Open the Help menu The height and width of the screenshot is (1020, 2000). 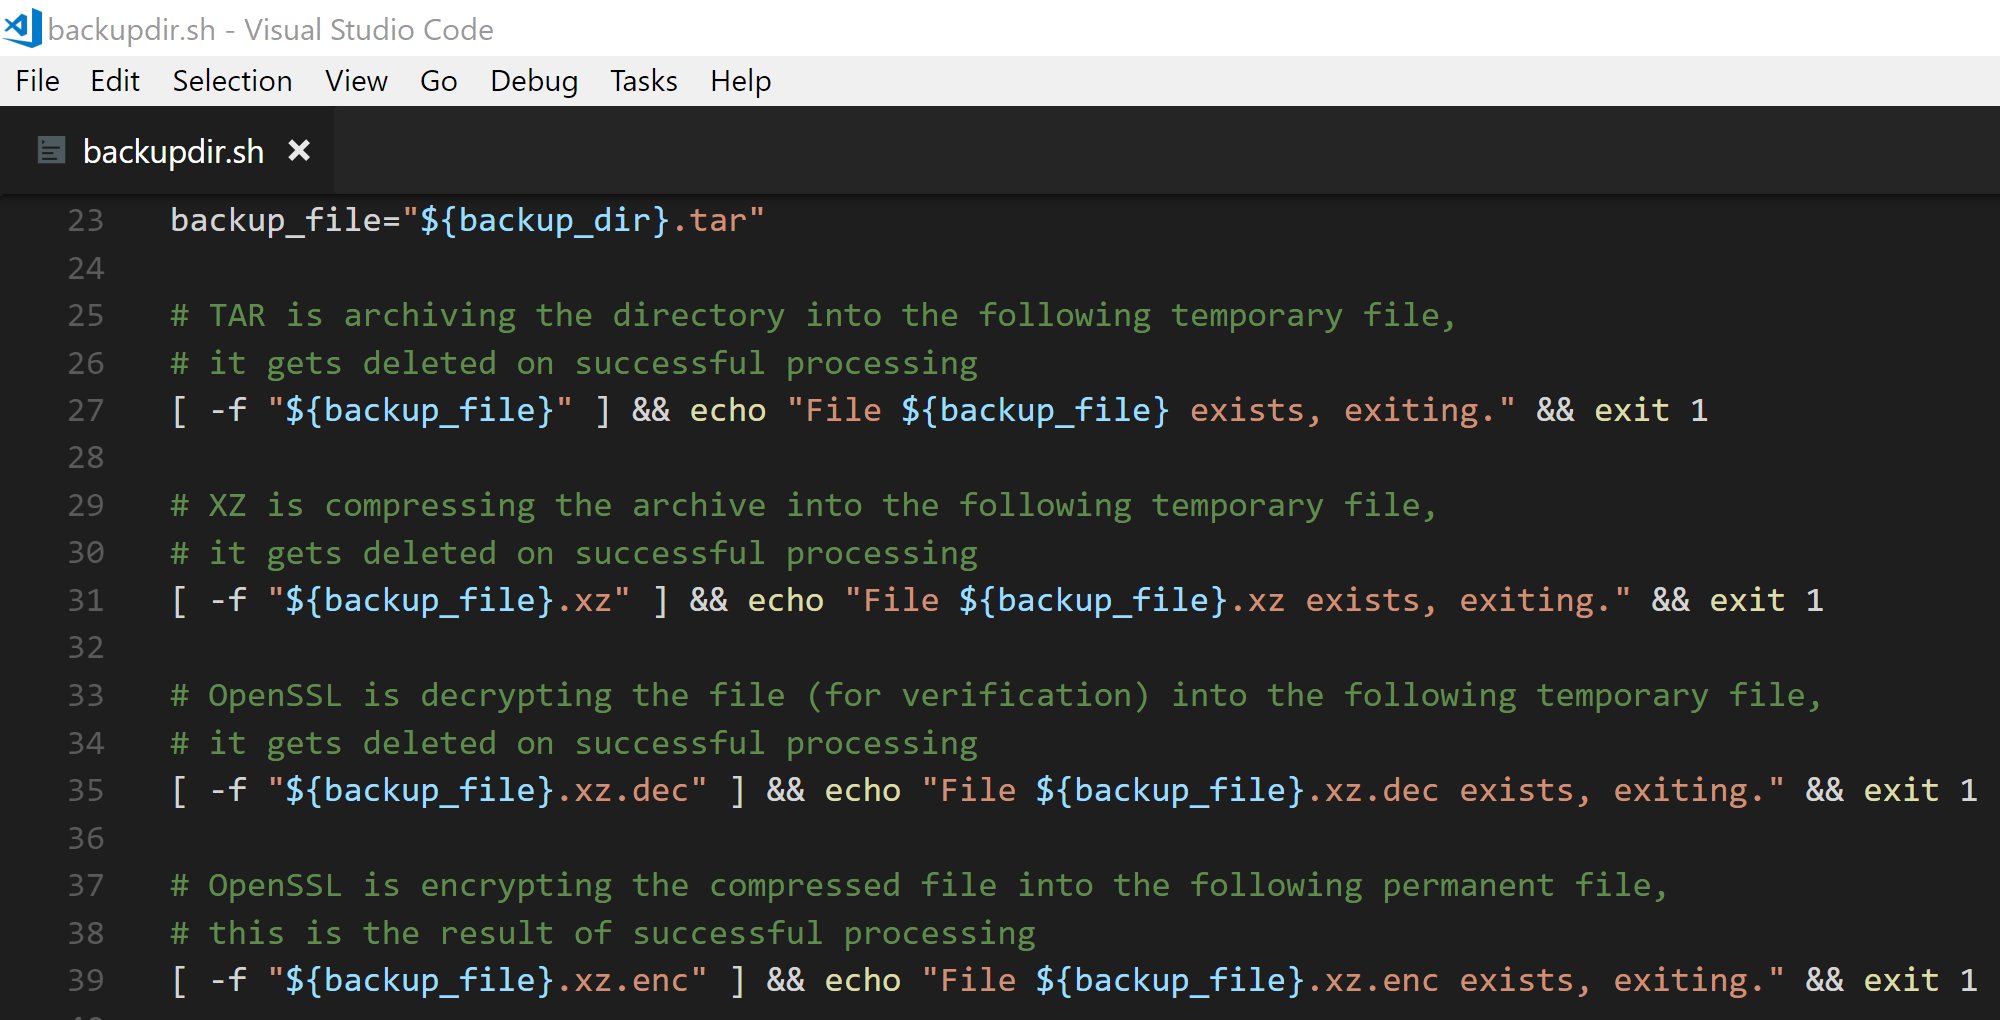[741, 81]
